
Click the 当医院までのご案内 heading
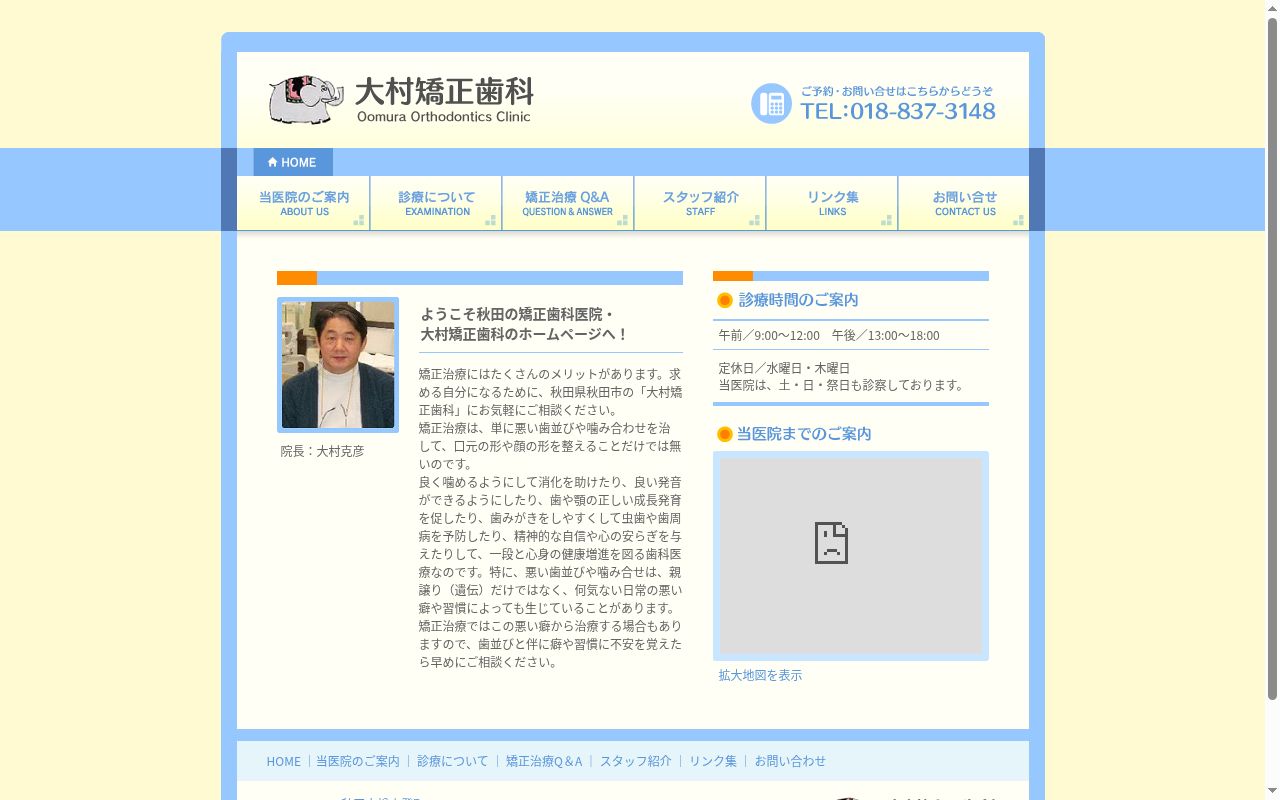coord(804,434)
